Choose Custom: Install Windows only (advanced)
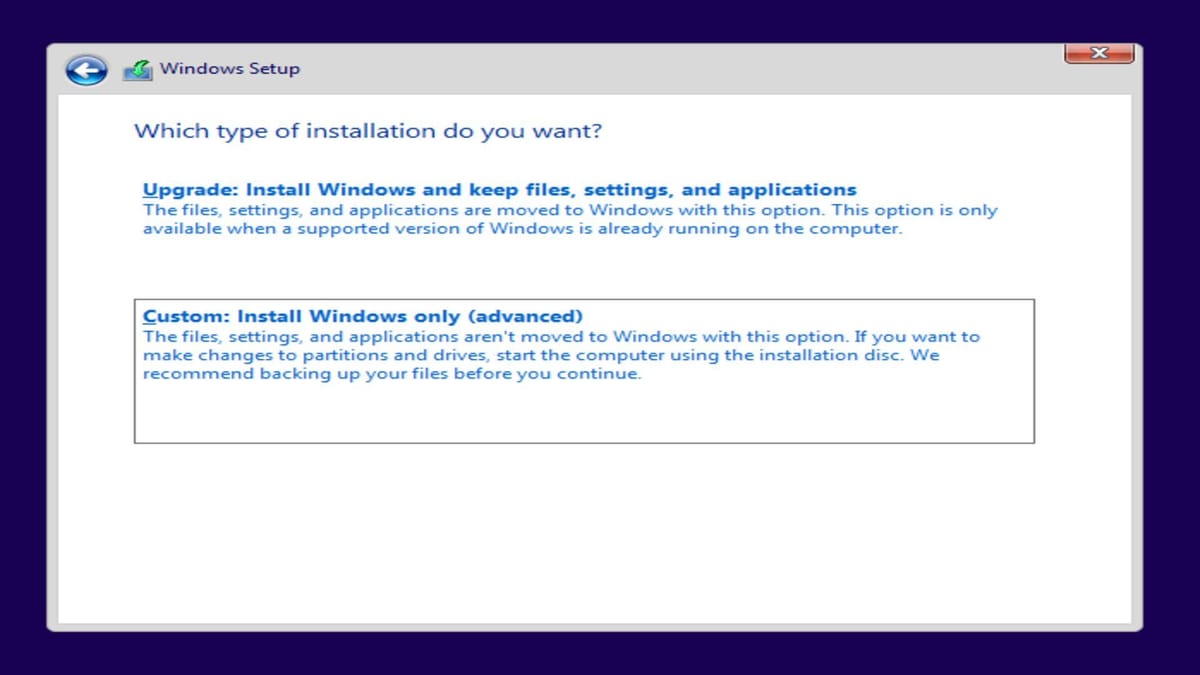Image resolution: width=1200 pixels, height=675 pixels. coord(364,315)
